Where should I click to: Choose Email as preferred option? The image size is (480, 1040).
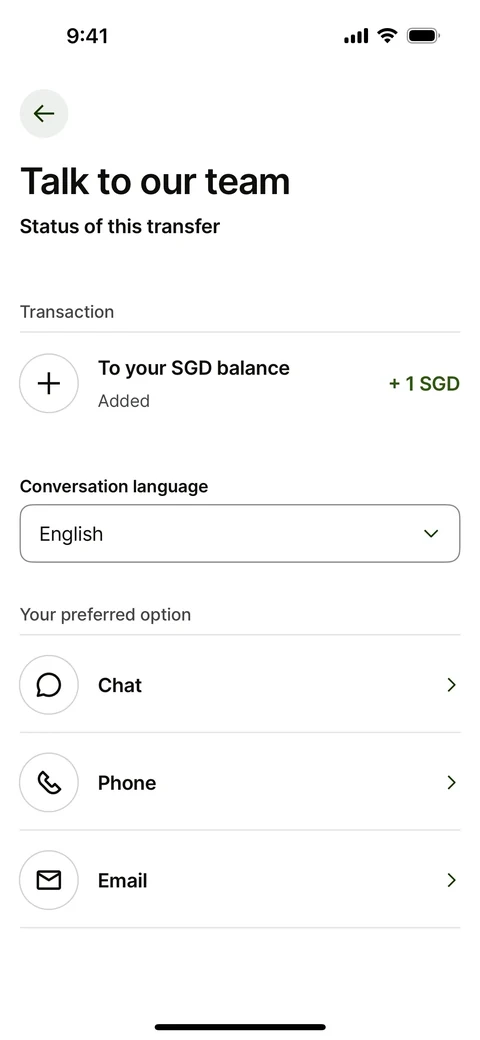click(x=240, y=879)
